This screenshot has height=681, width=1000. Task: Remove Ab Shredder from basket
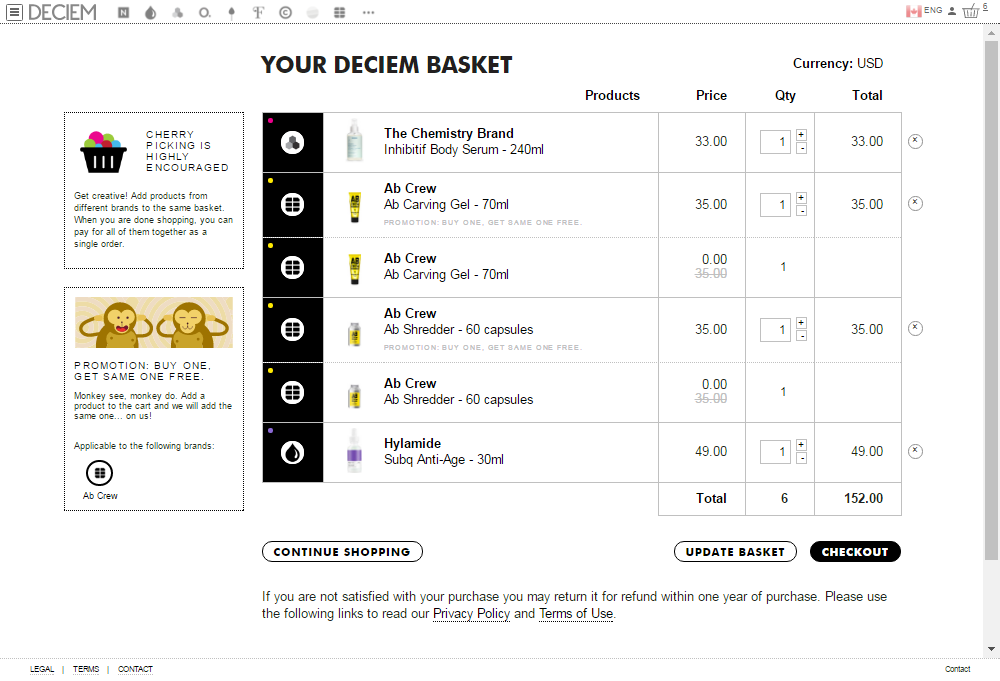(915, 328)
